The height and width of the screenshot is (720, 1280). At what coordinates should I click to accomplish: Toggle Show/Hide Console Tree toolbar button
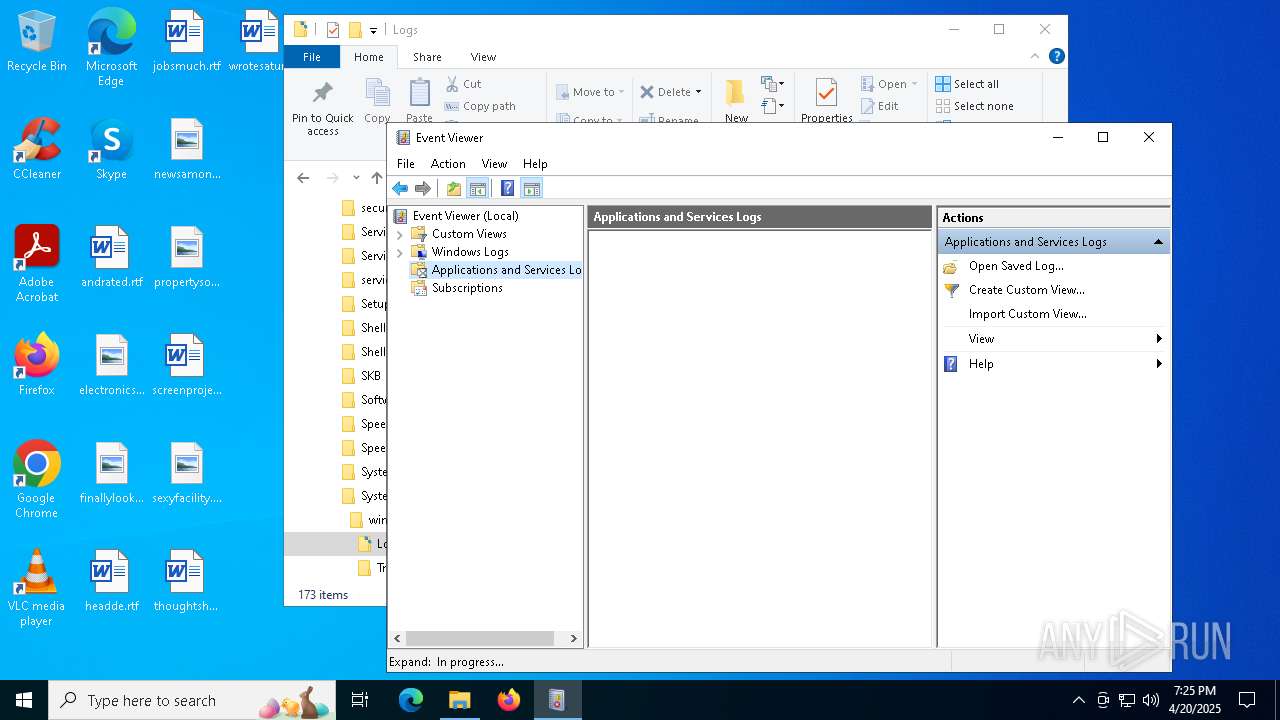[478, 188]
